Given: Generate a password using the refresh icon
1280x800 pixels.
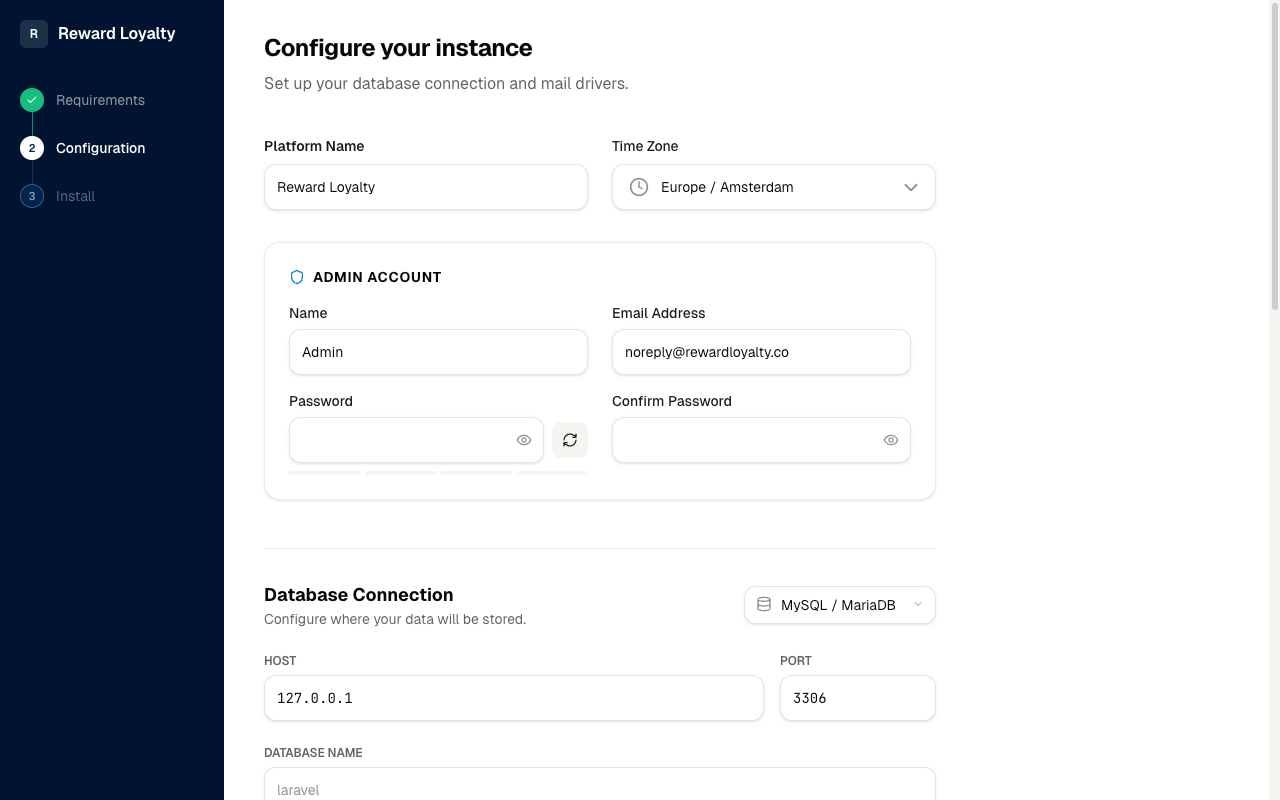Looking at the screenshot, I should point(570,440).
